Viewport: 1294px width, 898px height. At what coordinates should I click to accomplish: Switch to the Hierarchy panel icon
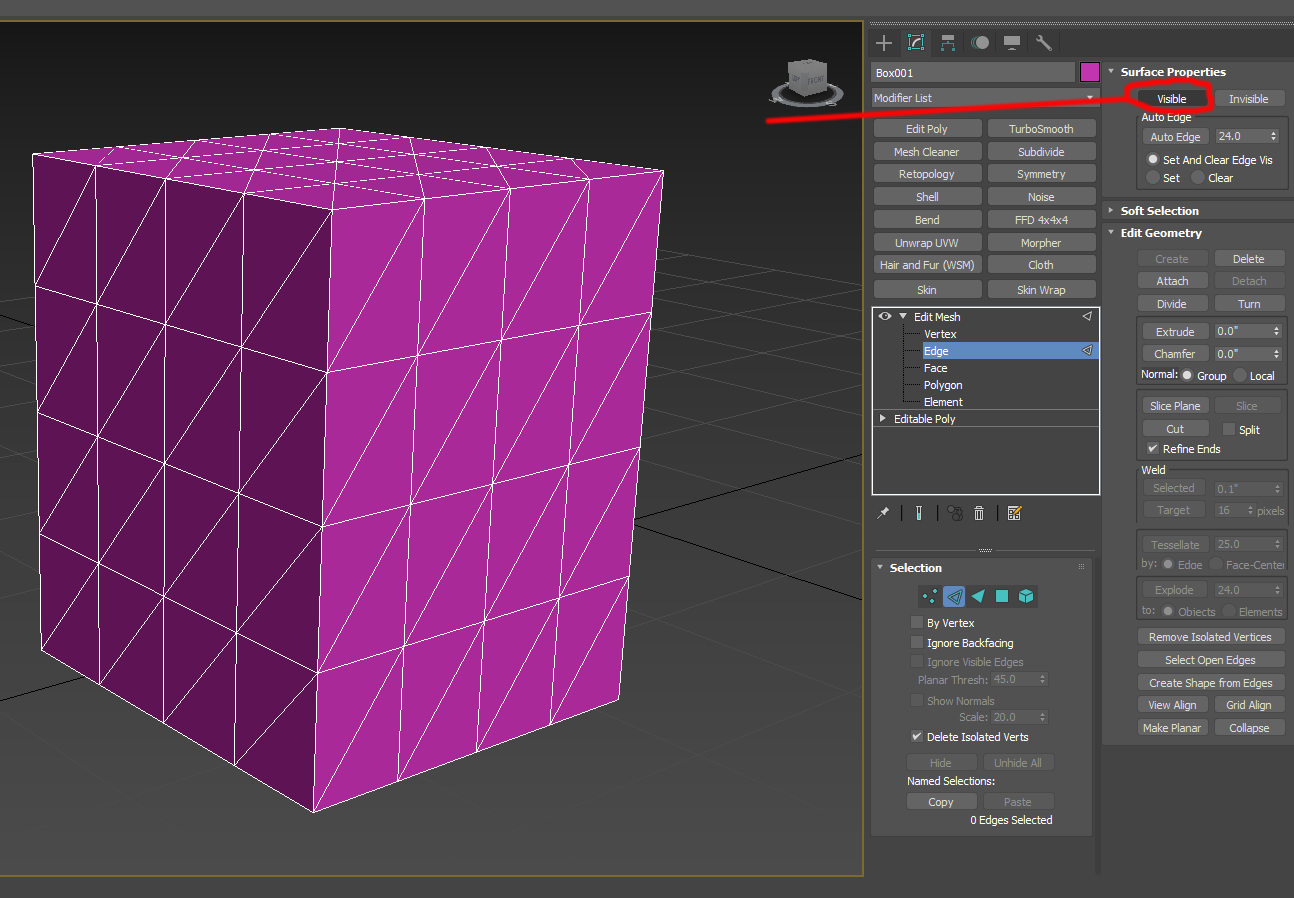(948, 42)
